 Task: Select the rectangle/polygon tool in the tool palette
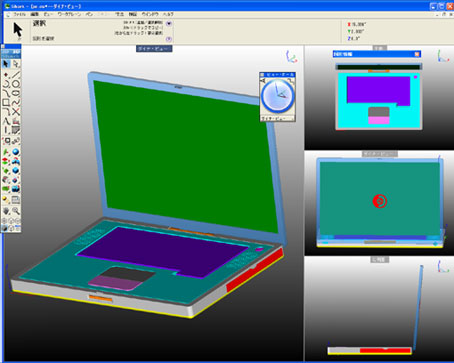(x=6, y=103)
